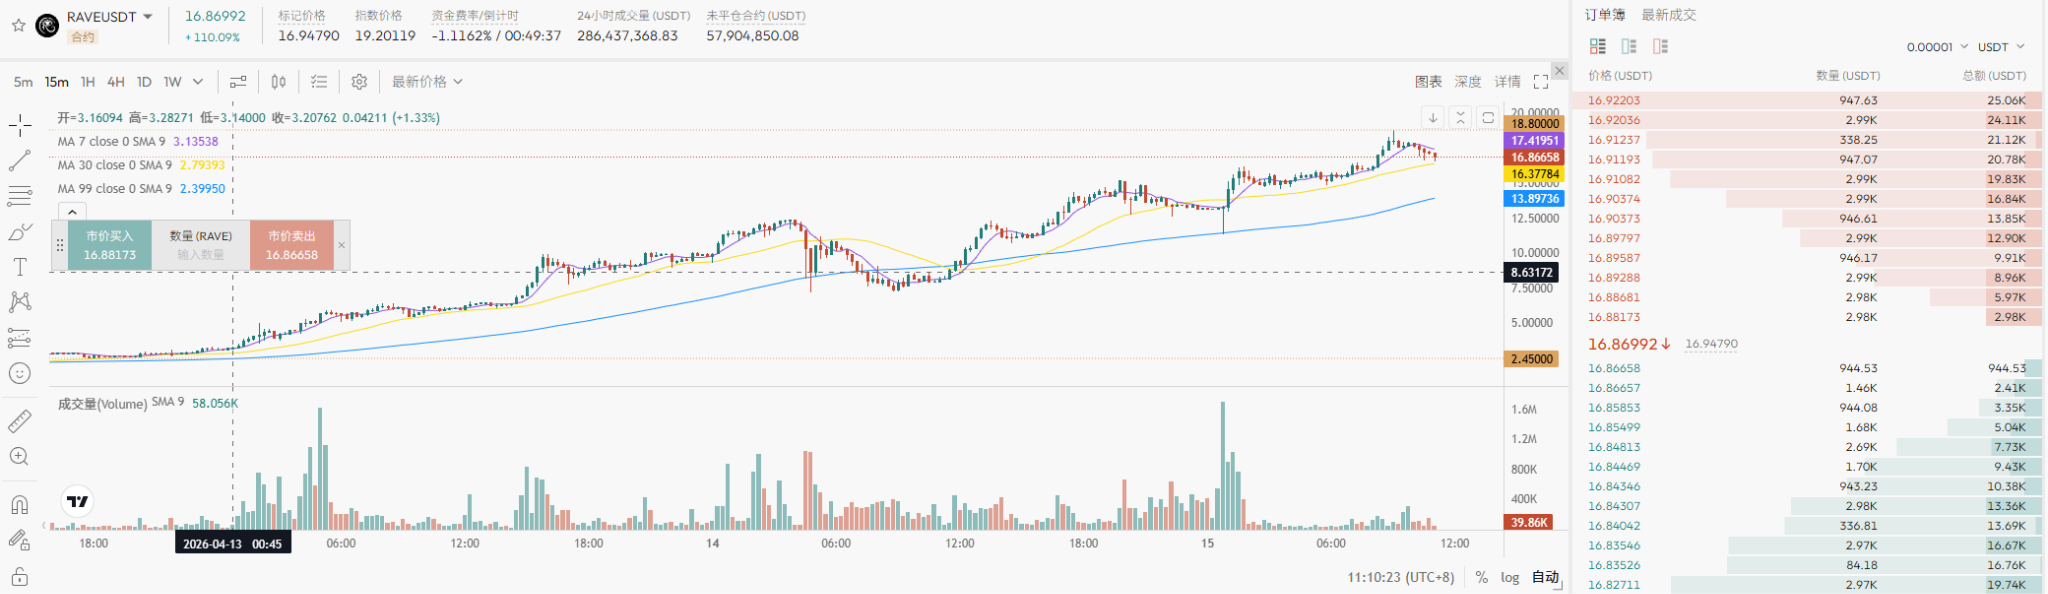
Task: Open the 0.00001 price precision dropdown
Action: pyautogui.click(x=1937, y=47)
